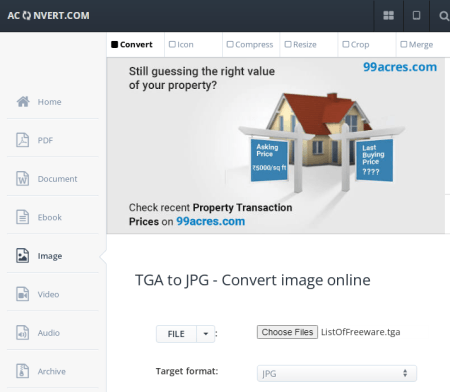This screenshot has height=392, width=450.
Task: Click 'Check recent Property Transaction' ad text
Action: (x=210, y=207)
